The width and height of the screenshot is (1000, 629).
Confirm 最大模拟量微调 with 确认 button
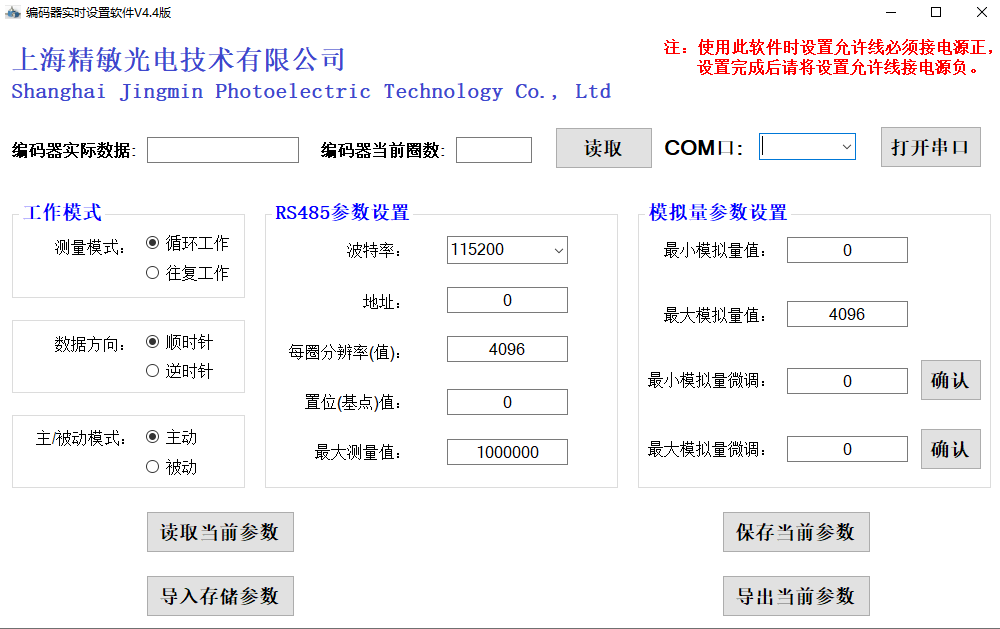tap(950, 449)
